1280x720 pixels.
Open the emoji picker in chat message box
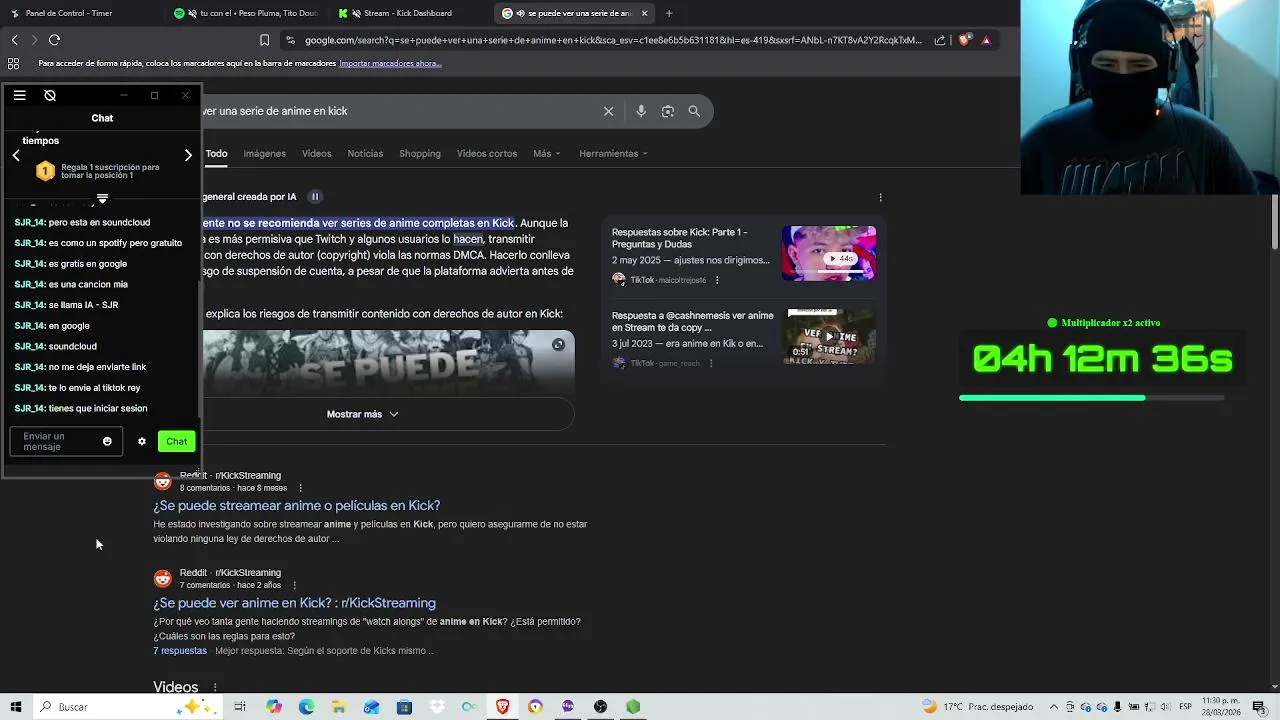pyautogui.click(x=107, y=442)
